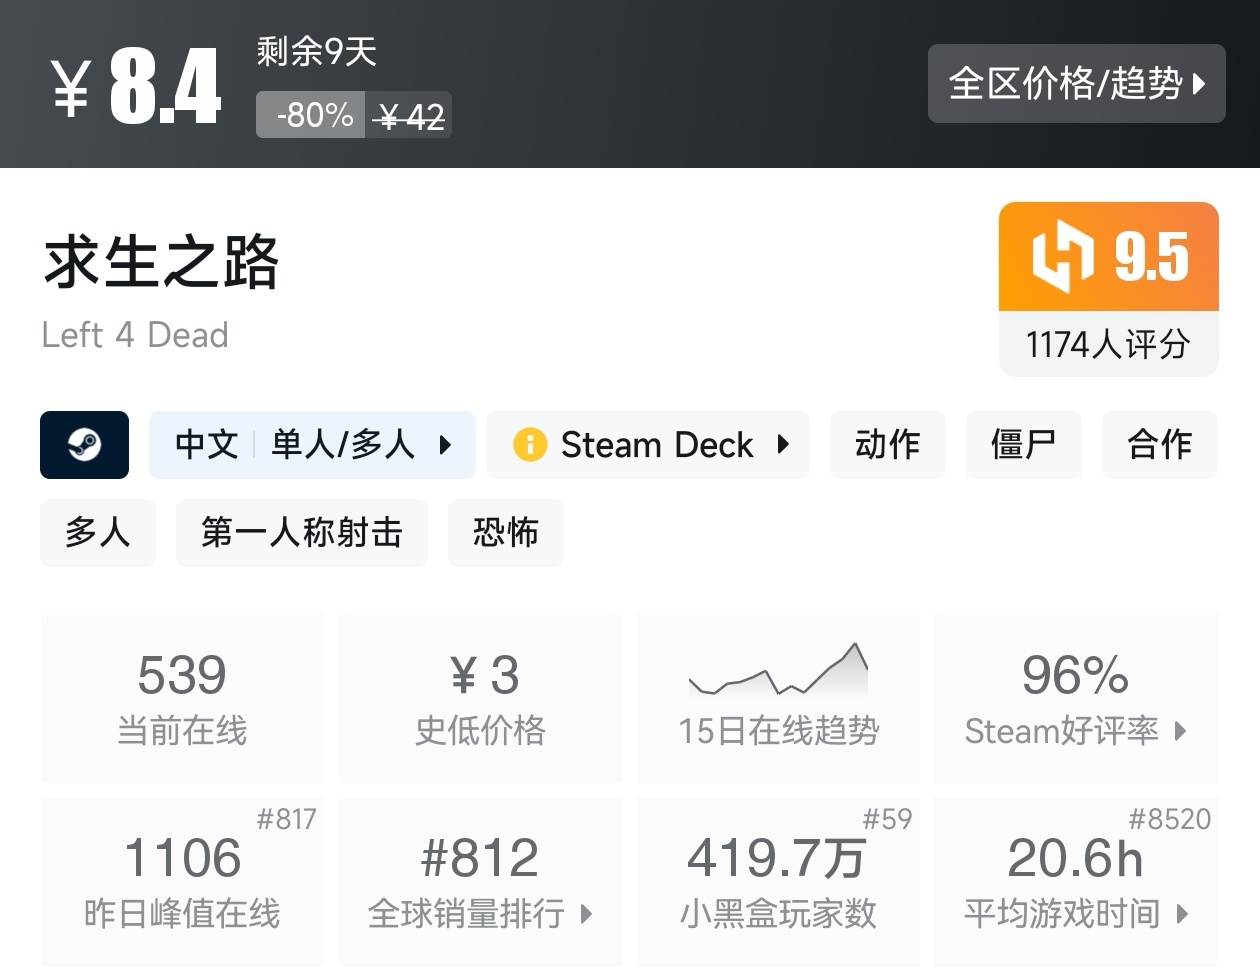This screenshot has height=968, width=1260.
Task: Click the Steam platform icon
Action: click(x=84, y=445)
